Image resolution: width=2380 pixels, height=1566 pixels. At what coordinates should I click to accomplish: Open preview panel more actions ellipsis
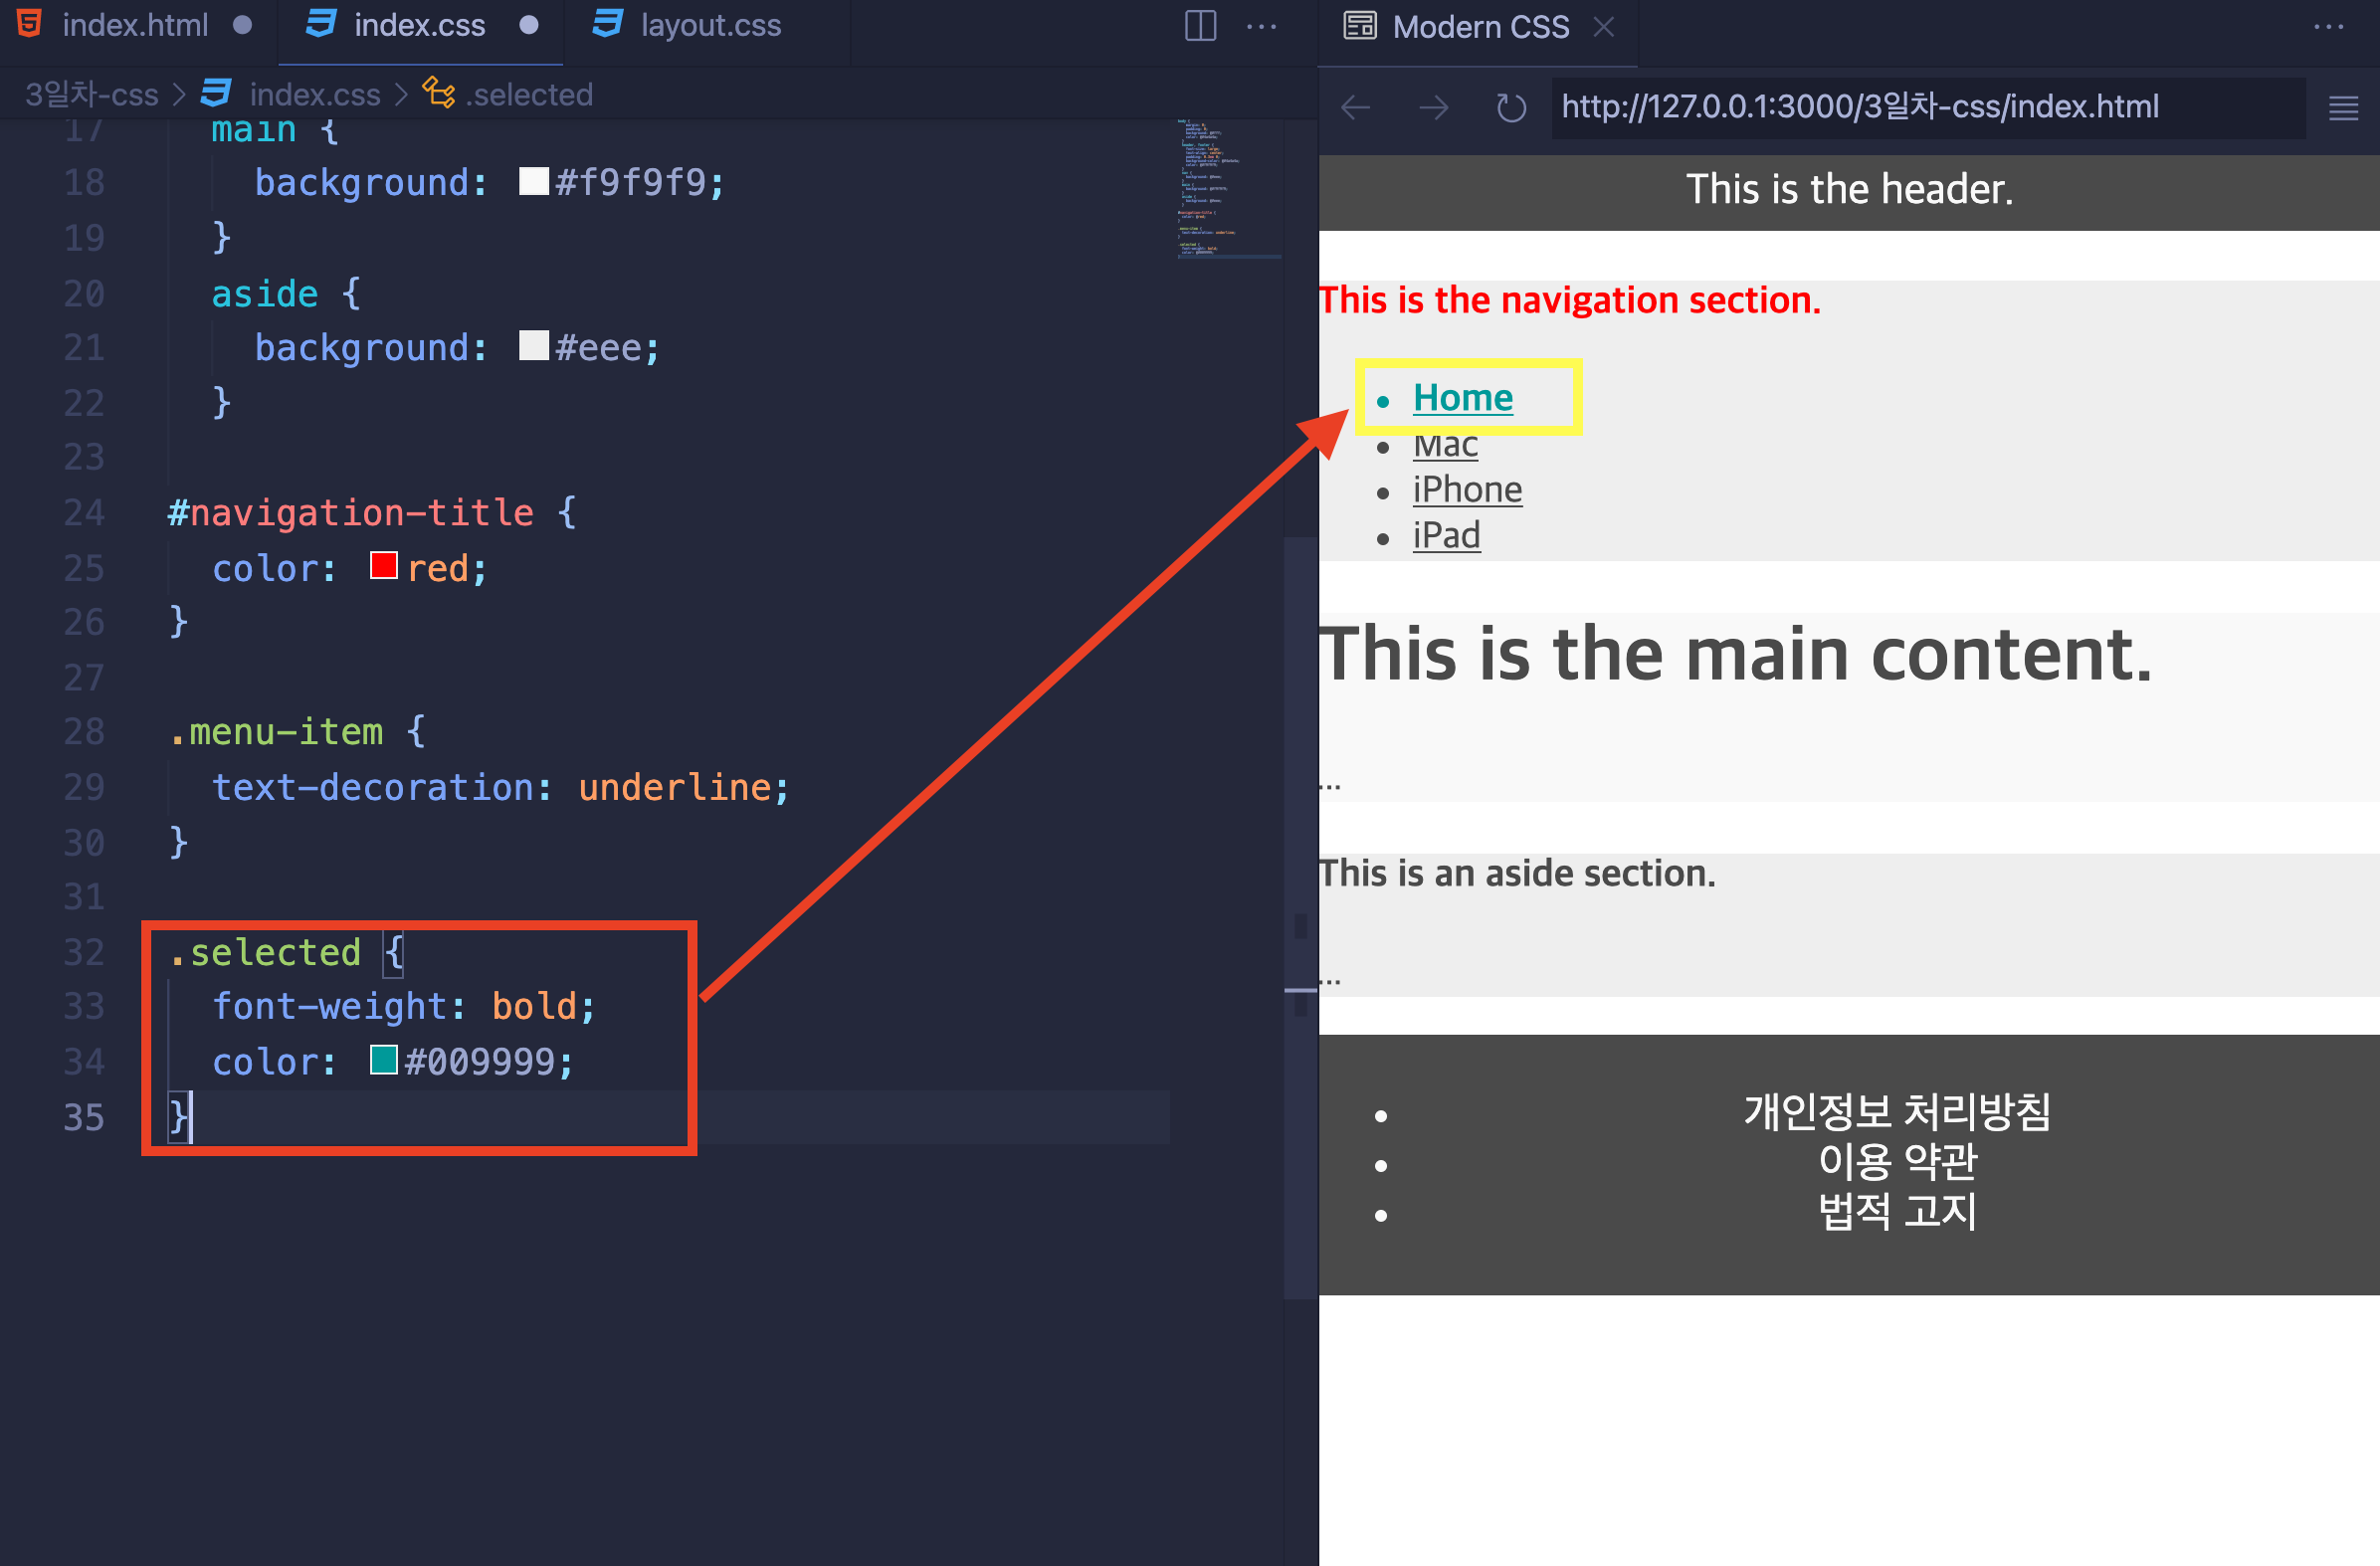coord(2329,27)
